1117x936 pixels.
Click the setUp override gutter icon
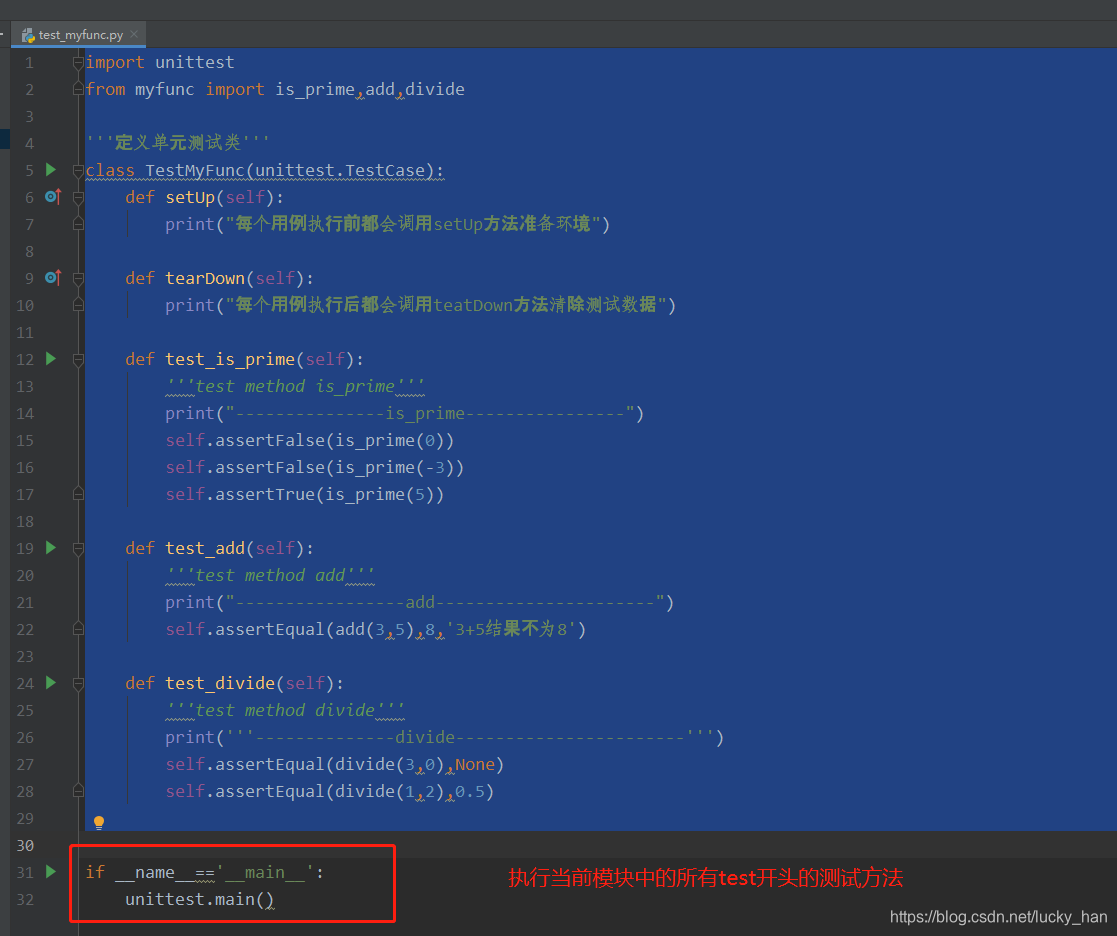pyautogui.click(x=53, y=197)
